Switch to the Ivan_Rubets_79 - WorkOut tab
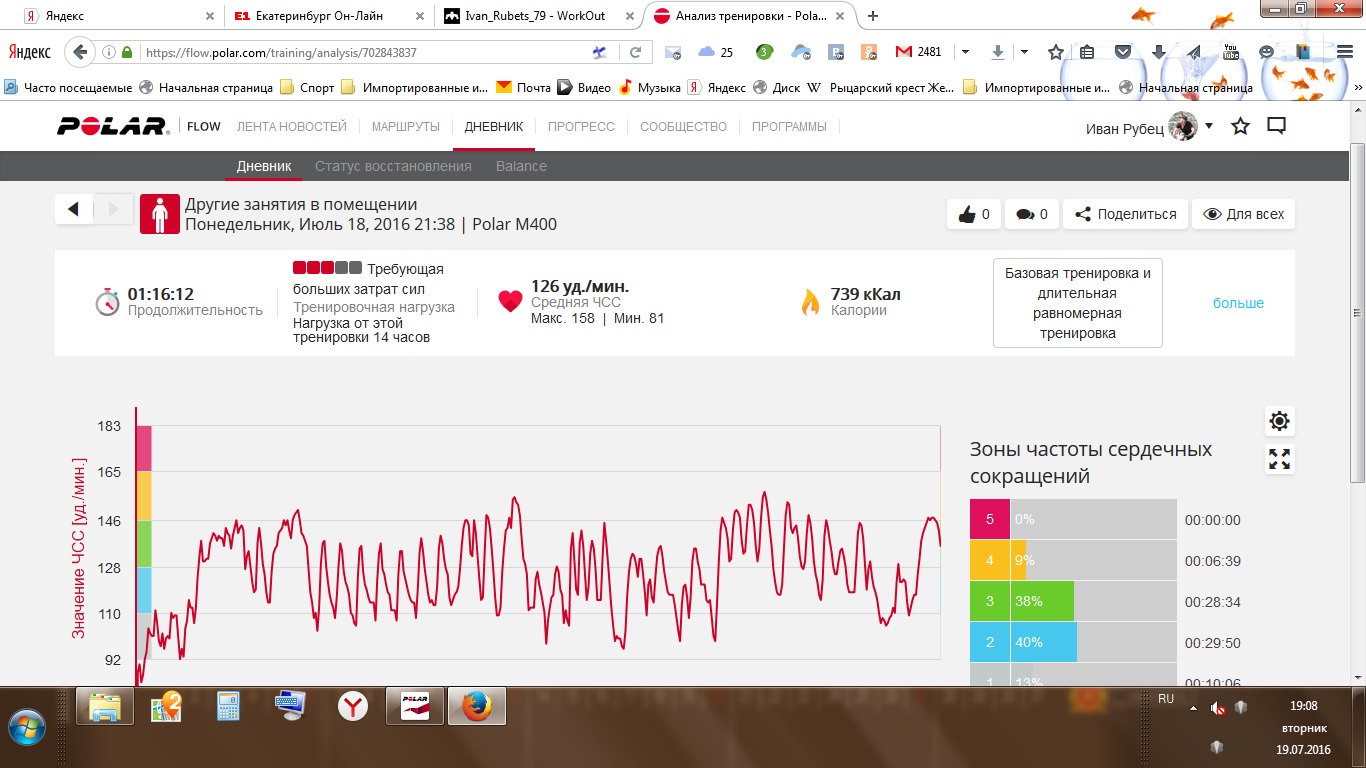Viewport: 1366px width, 768px height. point(539,16)
